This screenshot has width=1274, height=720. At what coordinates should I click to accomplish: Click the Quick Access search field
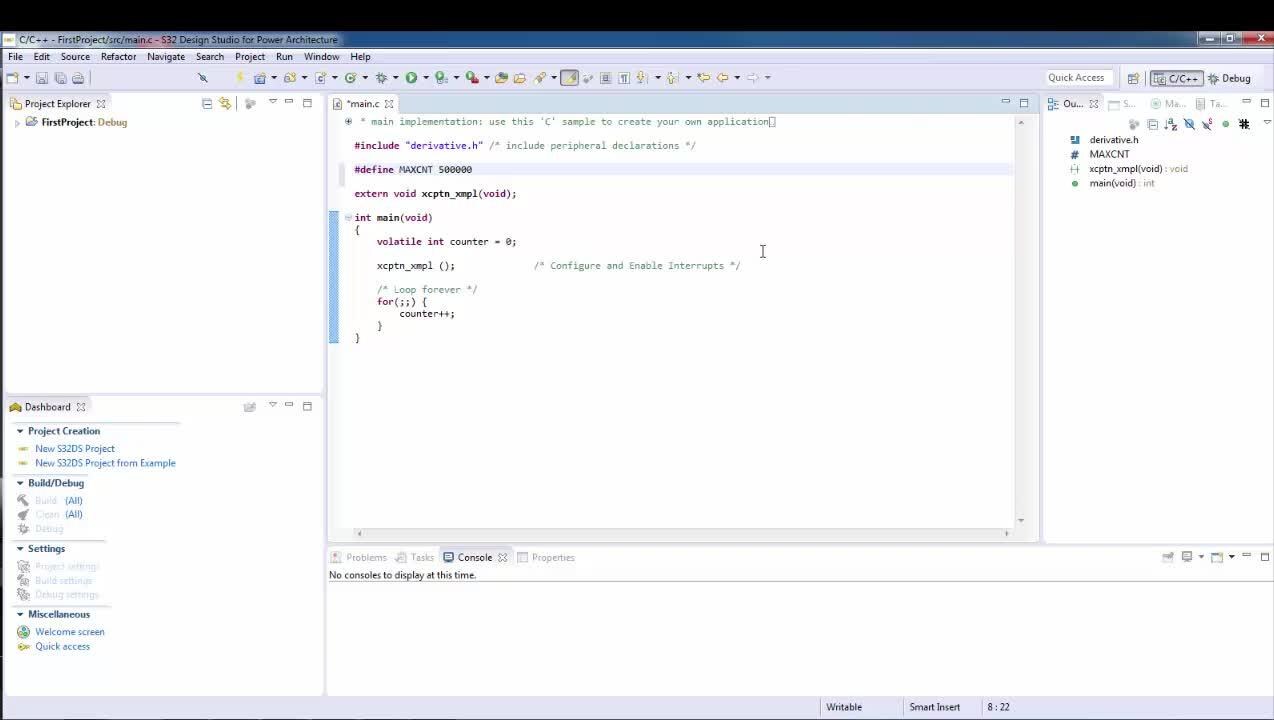click(1075, 78)
